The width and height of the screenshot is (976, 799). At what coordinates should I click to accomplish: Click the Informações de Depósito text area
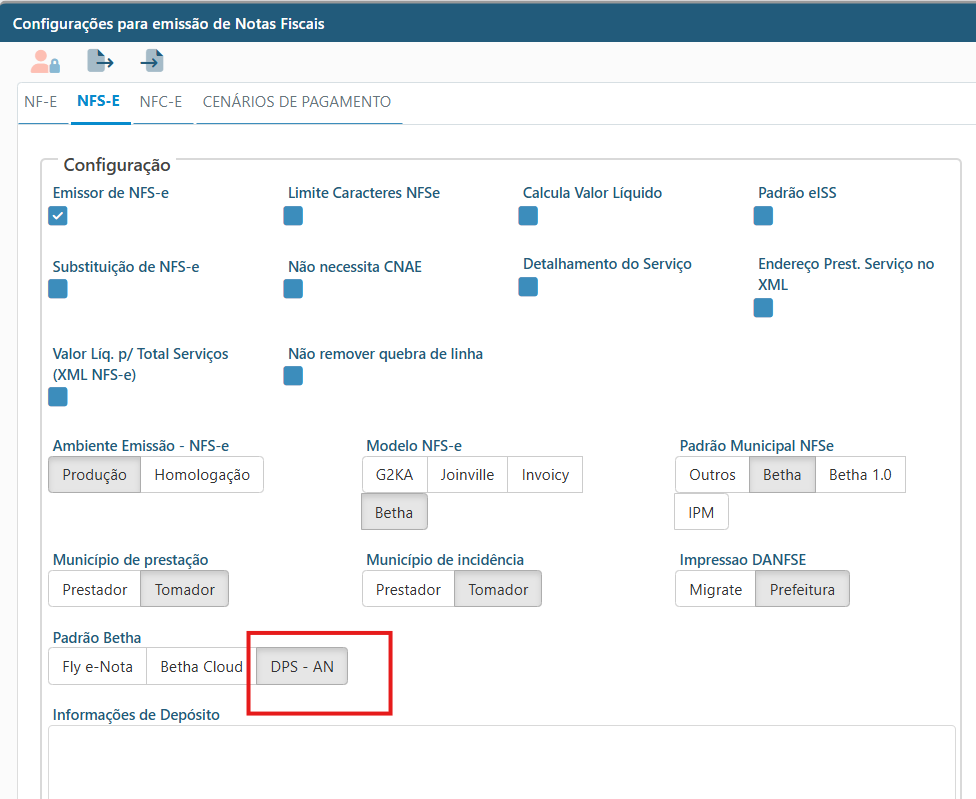500,760
